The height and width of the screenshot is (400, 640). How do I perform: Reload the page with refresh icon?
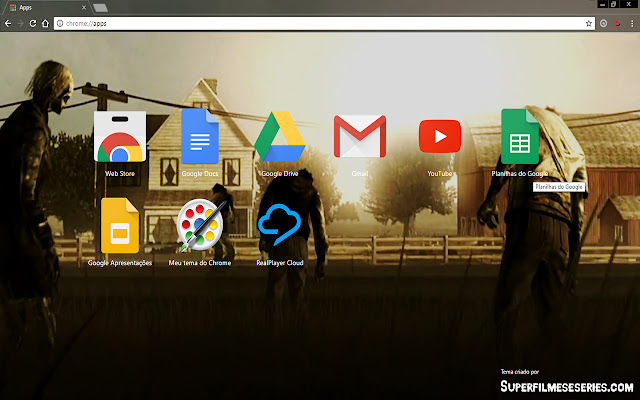(33, 24)
